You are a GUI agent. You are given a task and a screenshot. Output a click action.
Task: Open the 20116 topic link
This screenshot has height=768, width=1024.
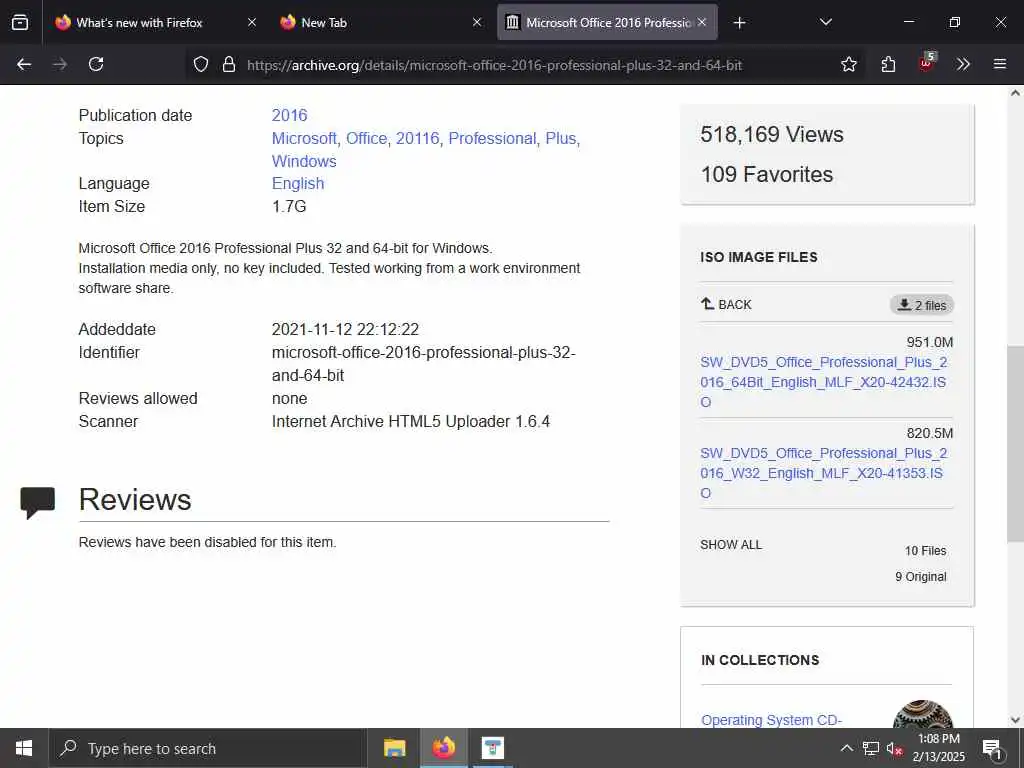(x=417, y=138)
